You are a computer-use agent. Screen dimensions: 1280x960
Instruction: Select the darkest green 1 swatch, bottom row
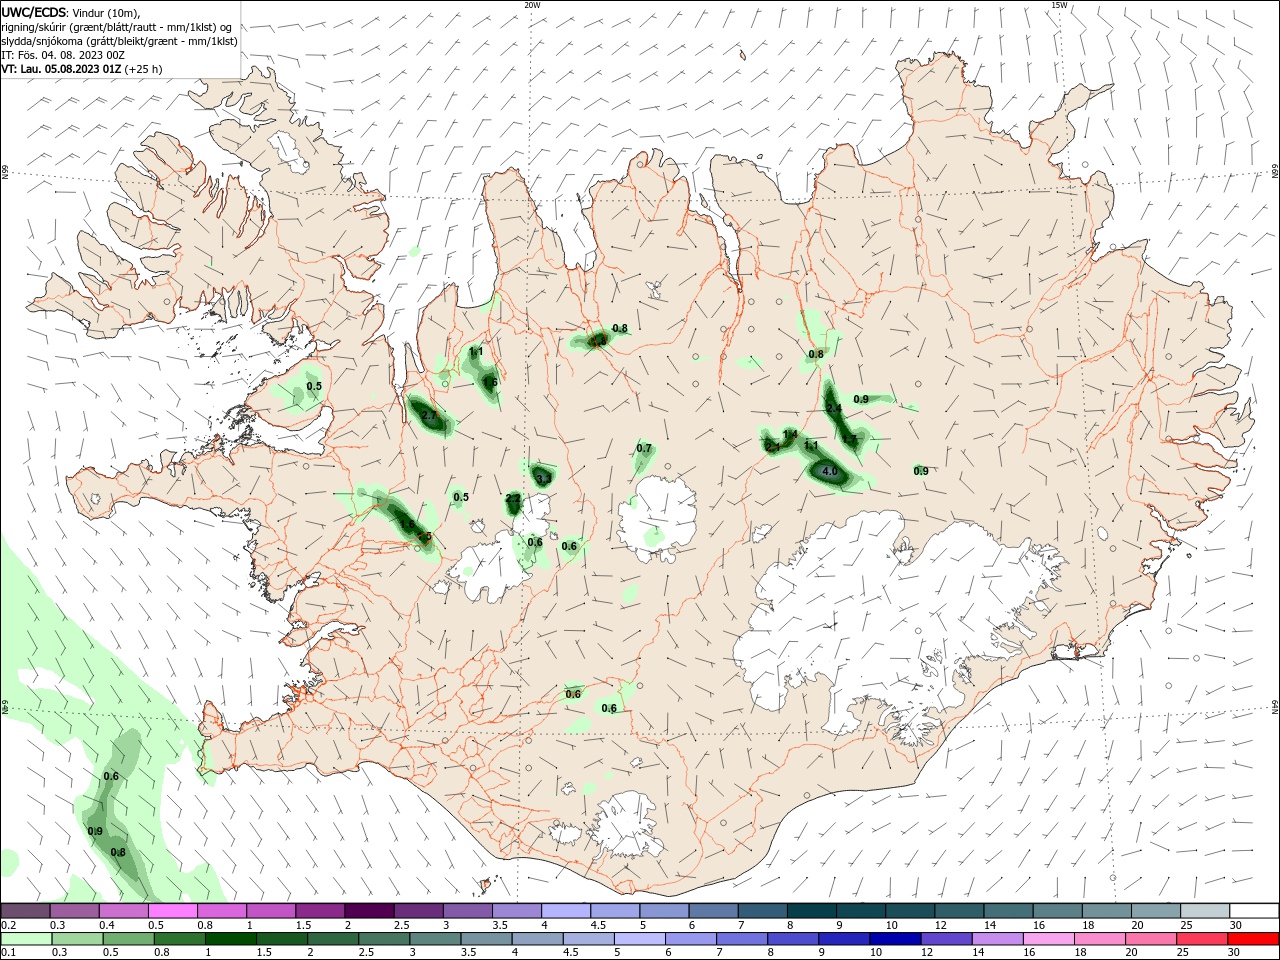coord(230,939)
